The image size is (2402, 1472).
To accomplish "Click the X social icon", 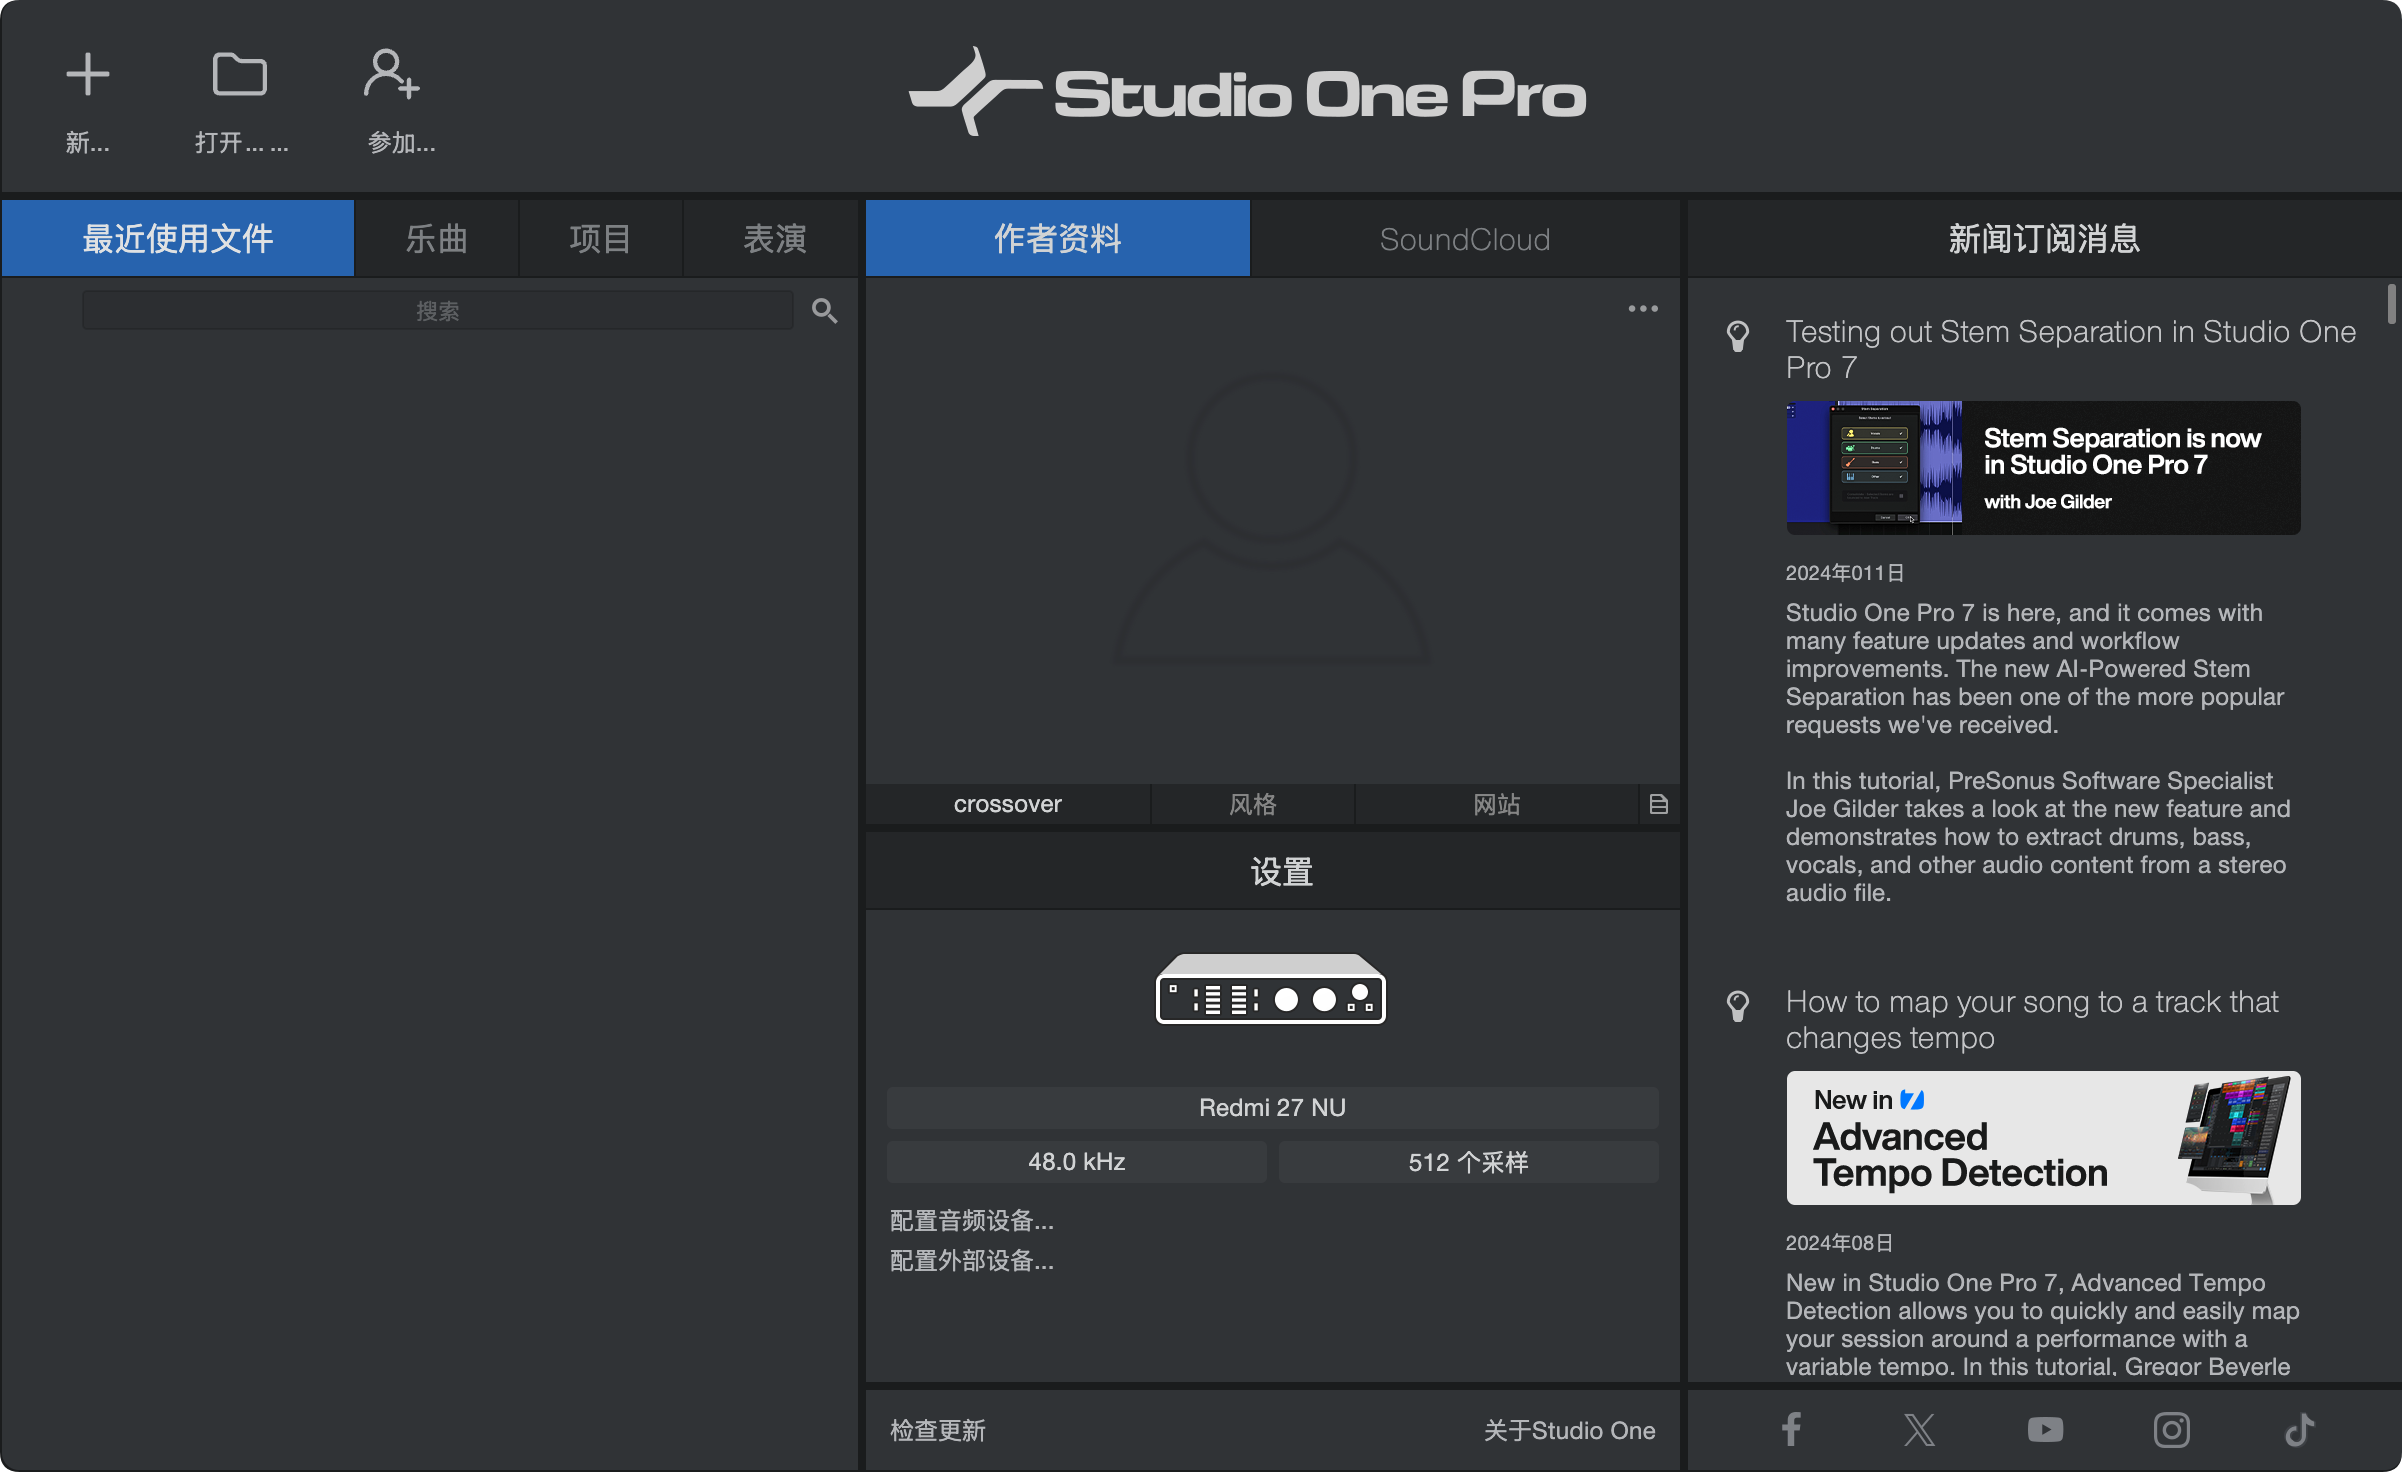I will coord(1919,1429).
